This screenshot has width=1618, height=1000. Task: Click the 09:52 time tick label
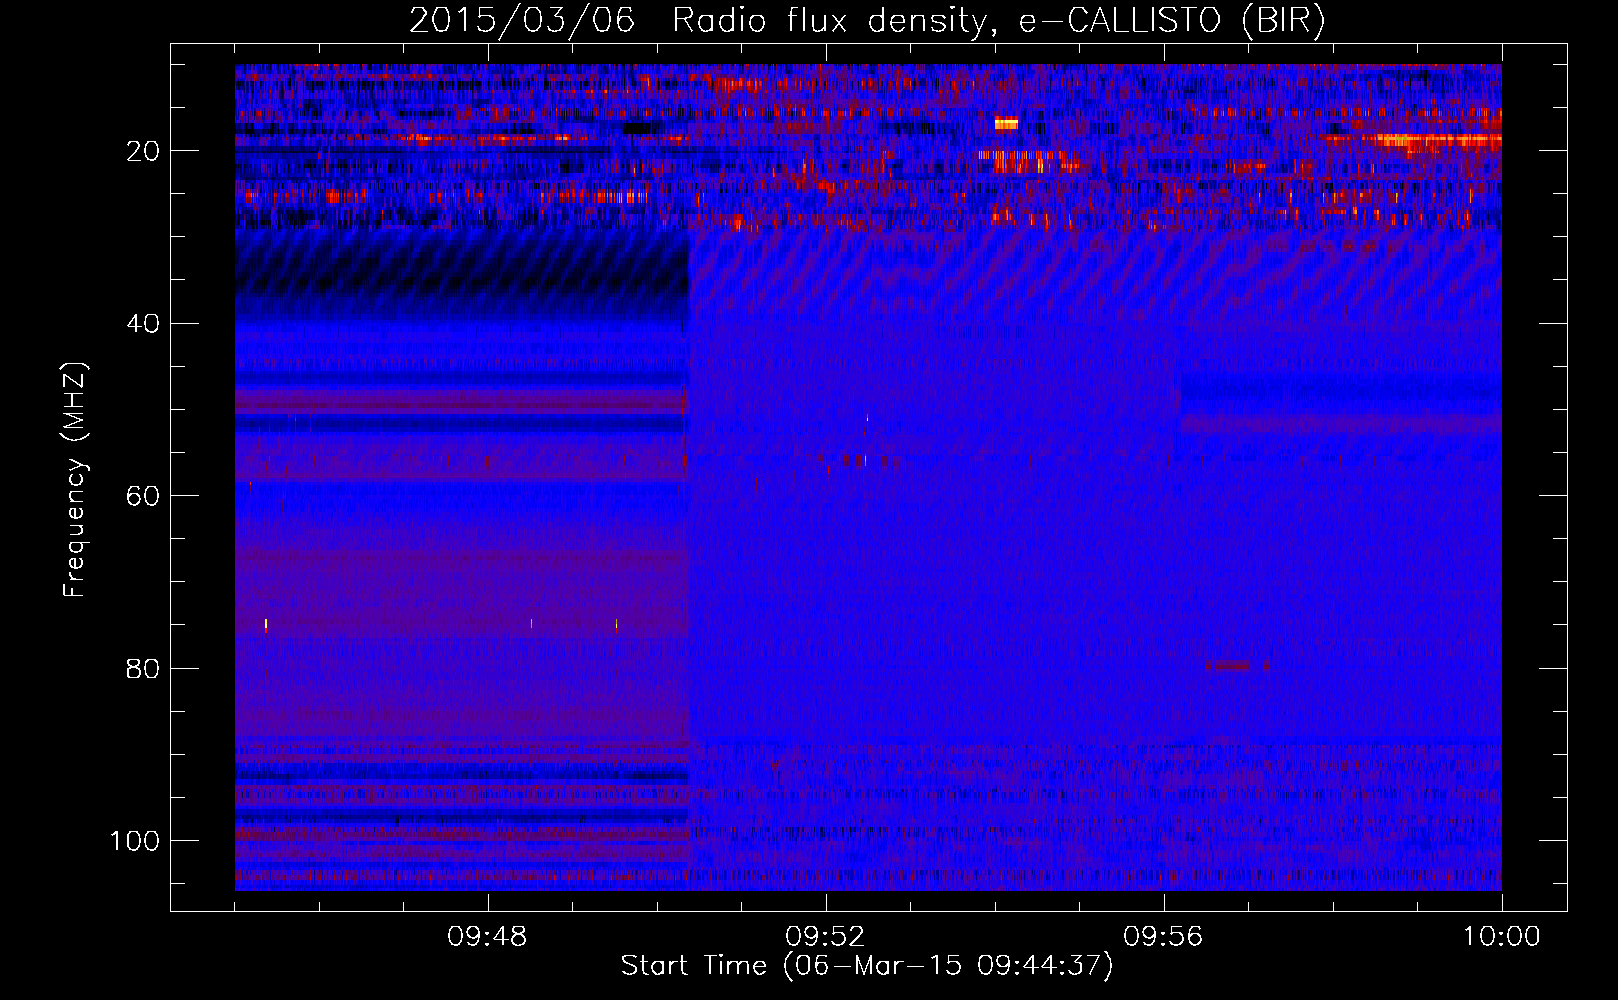click(x=825, y=937)
